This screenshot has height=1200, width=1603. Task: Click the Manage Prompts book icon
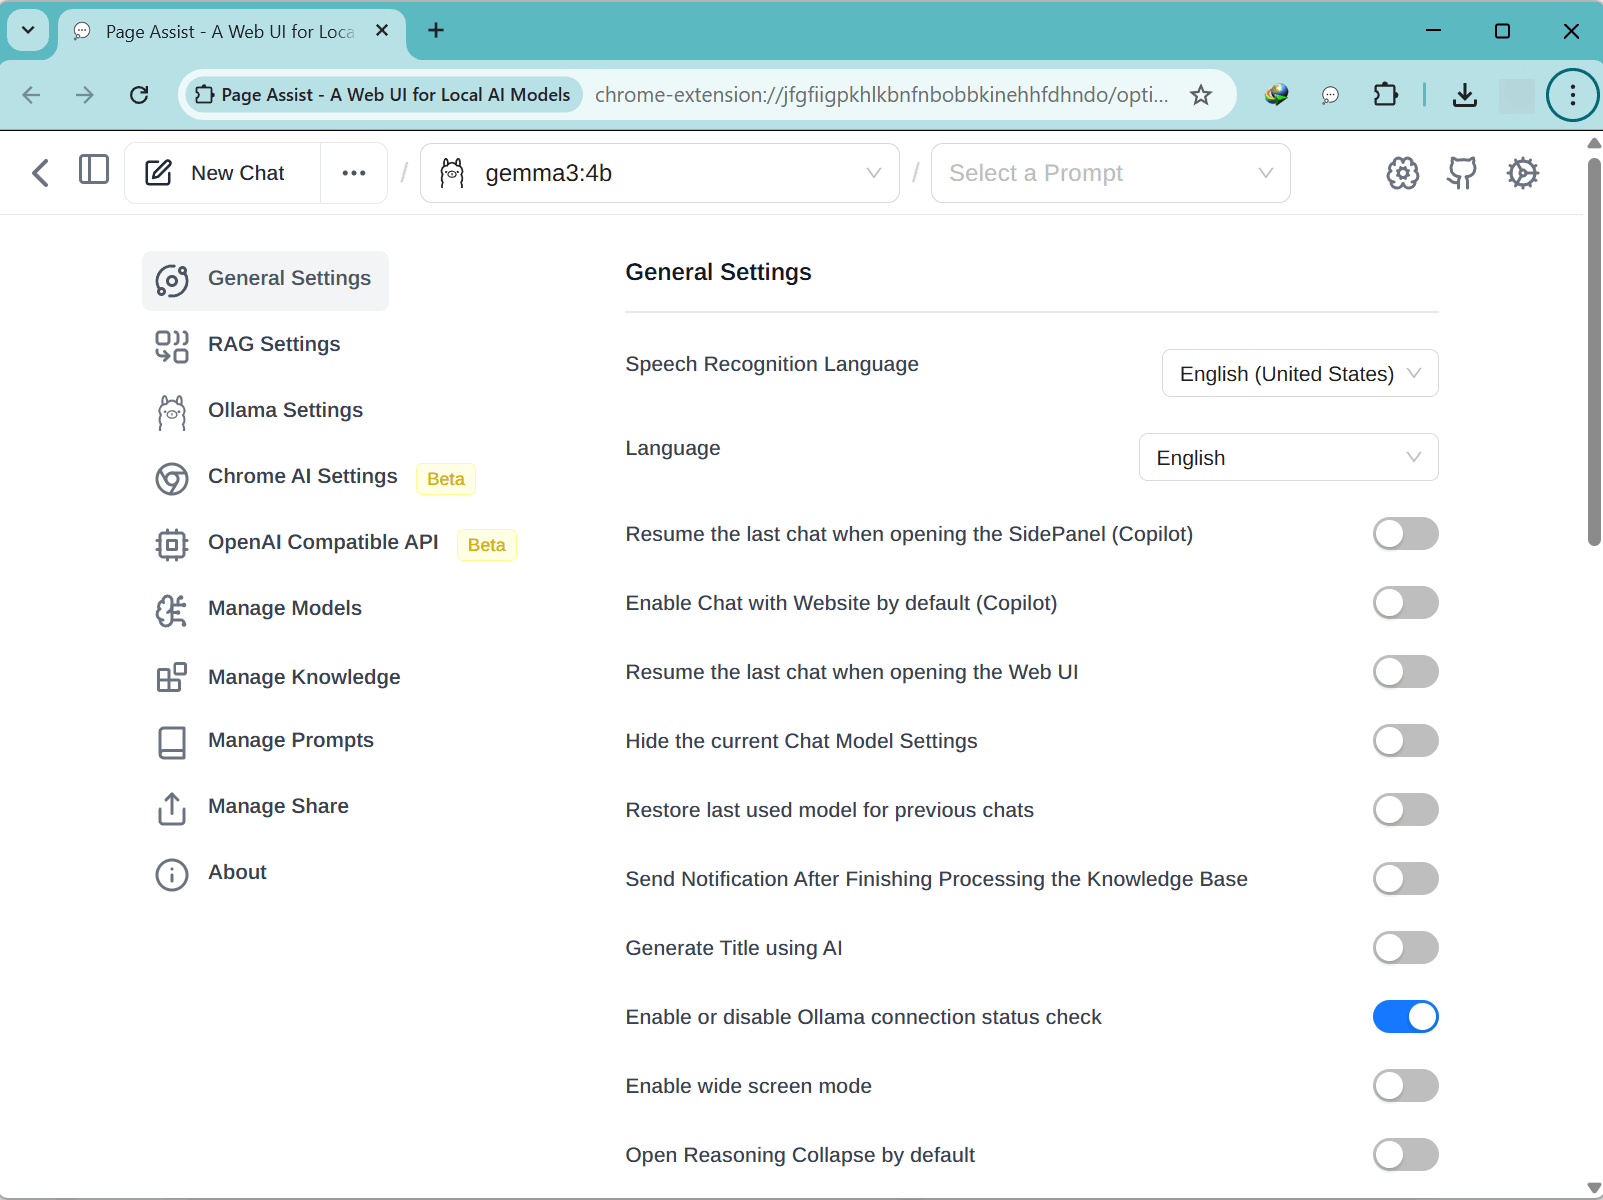click(172, 743)
